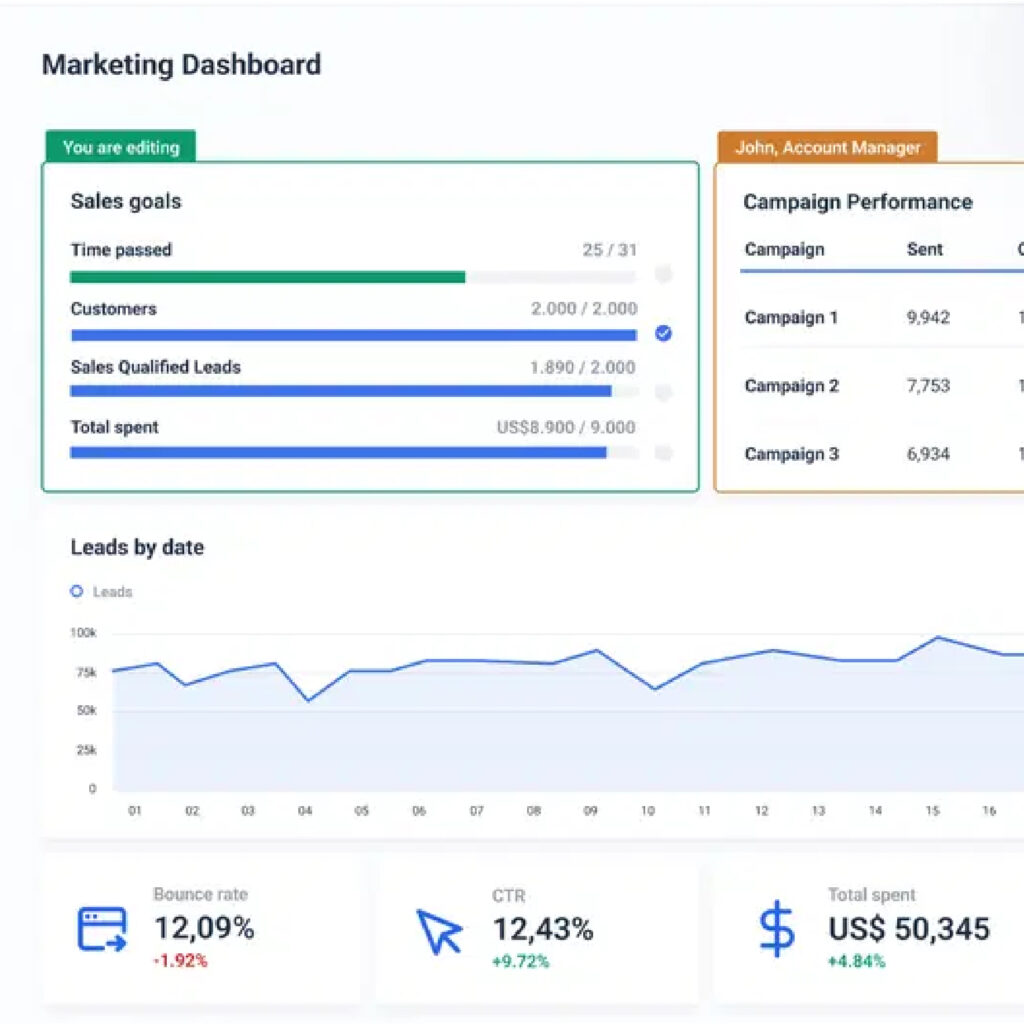Select the 'John, Account Manager' orange tab
This screenshot has width=1024, height=1024.
[827, 147]
